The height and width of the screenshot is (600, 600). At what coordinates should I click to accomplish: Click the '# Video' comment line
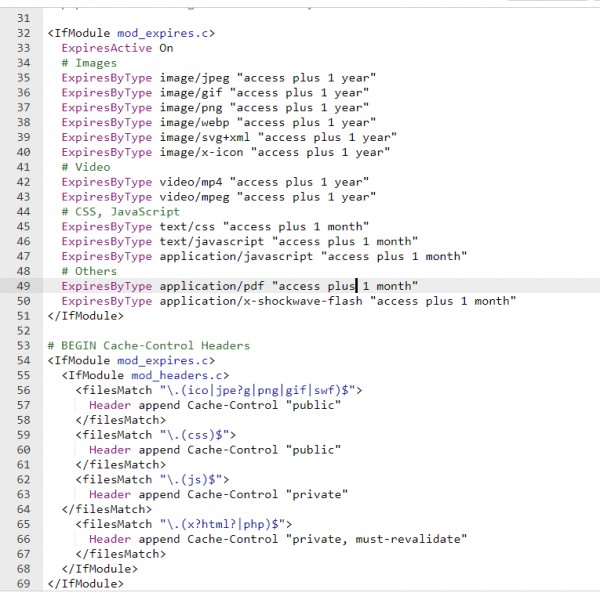[x=86, y=167]
